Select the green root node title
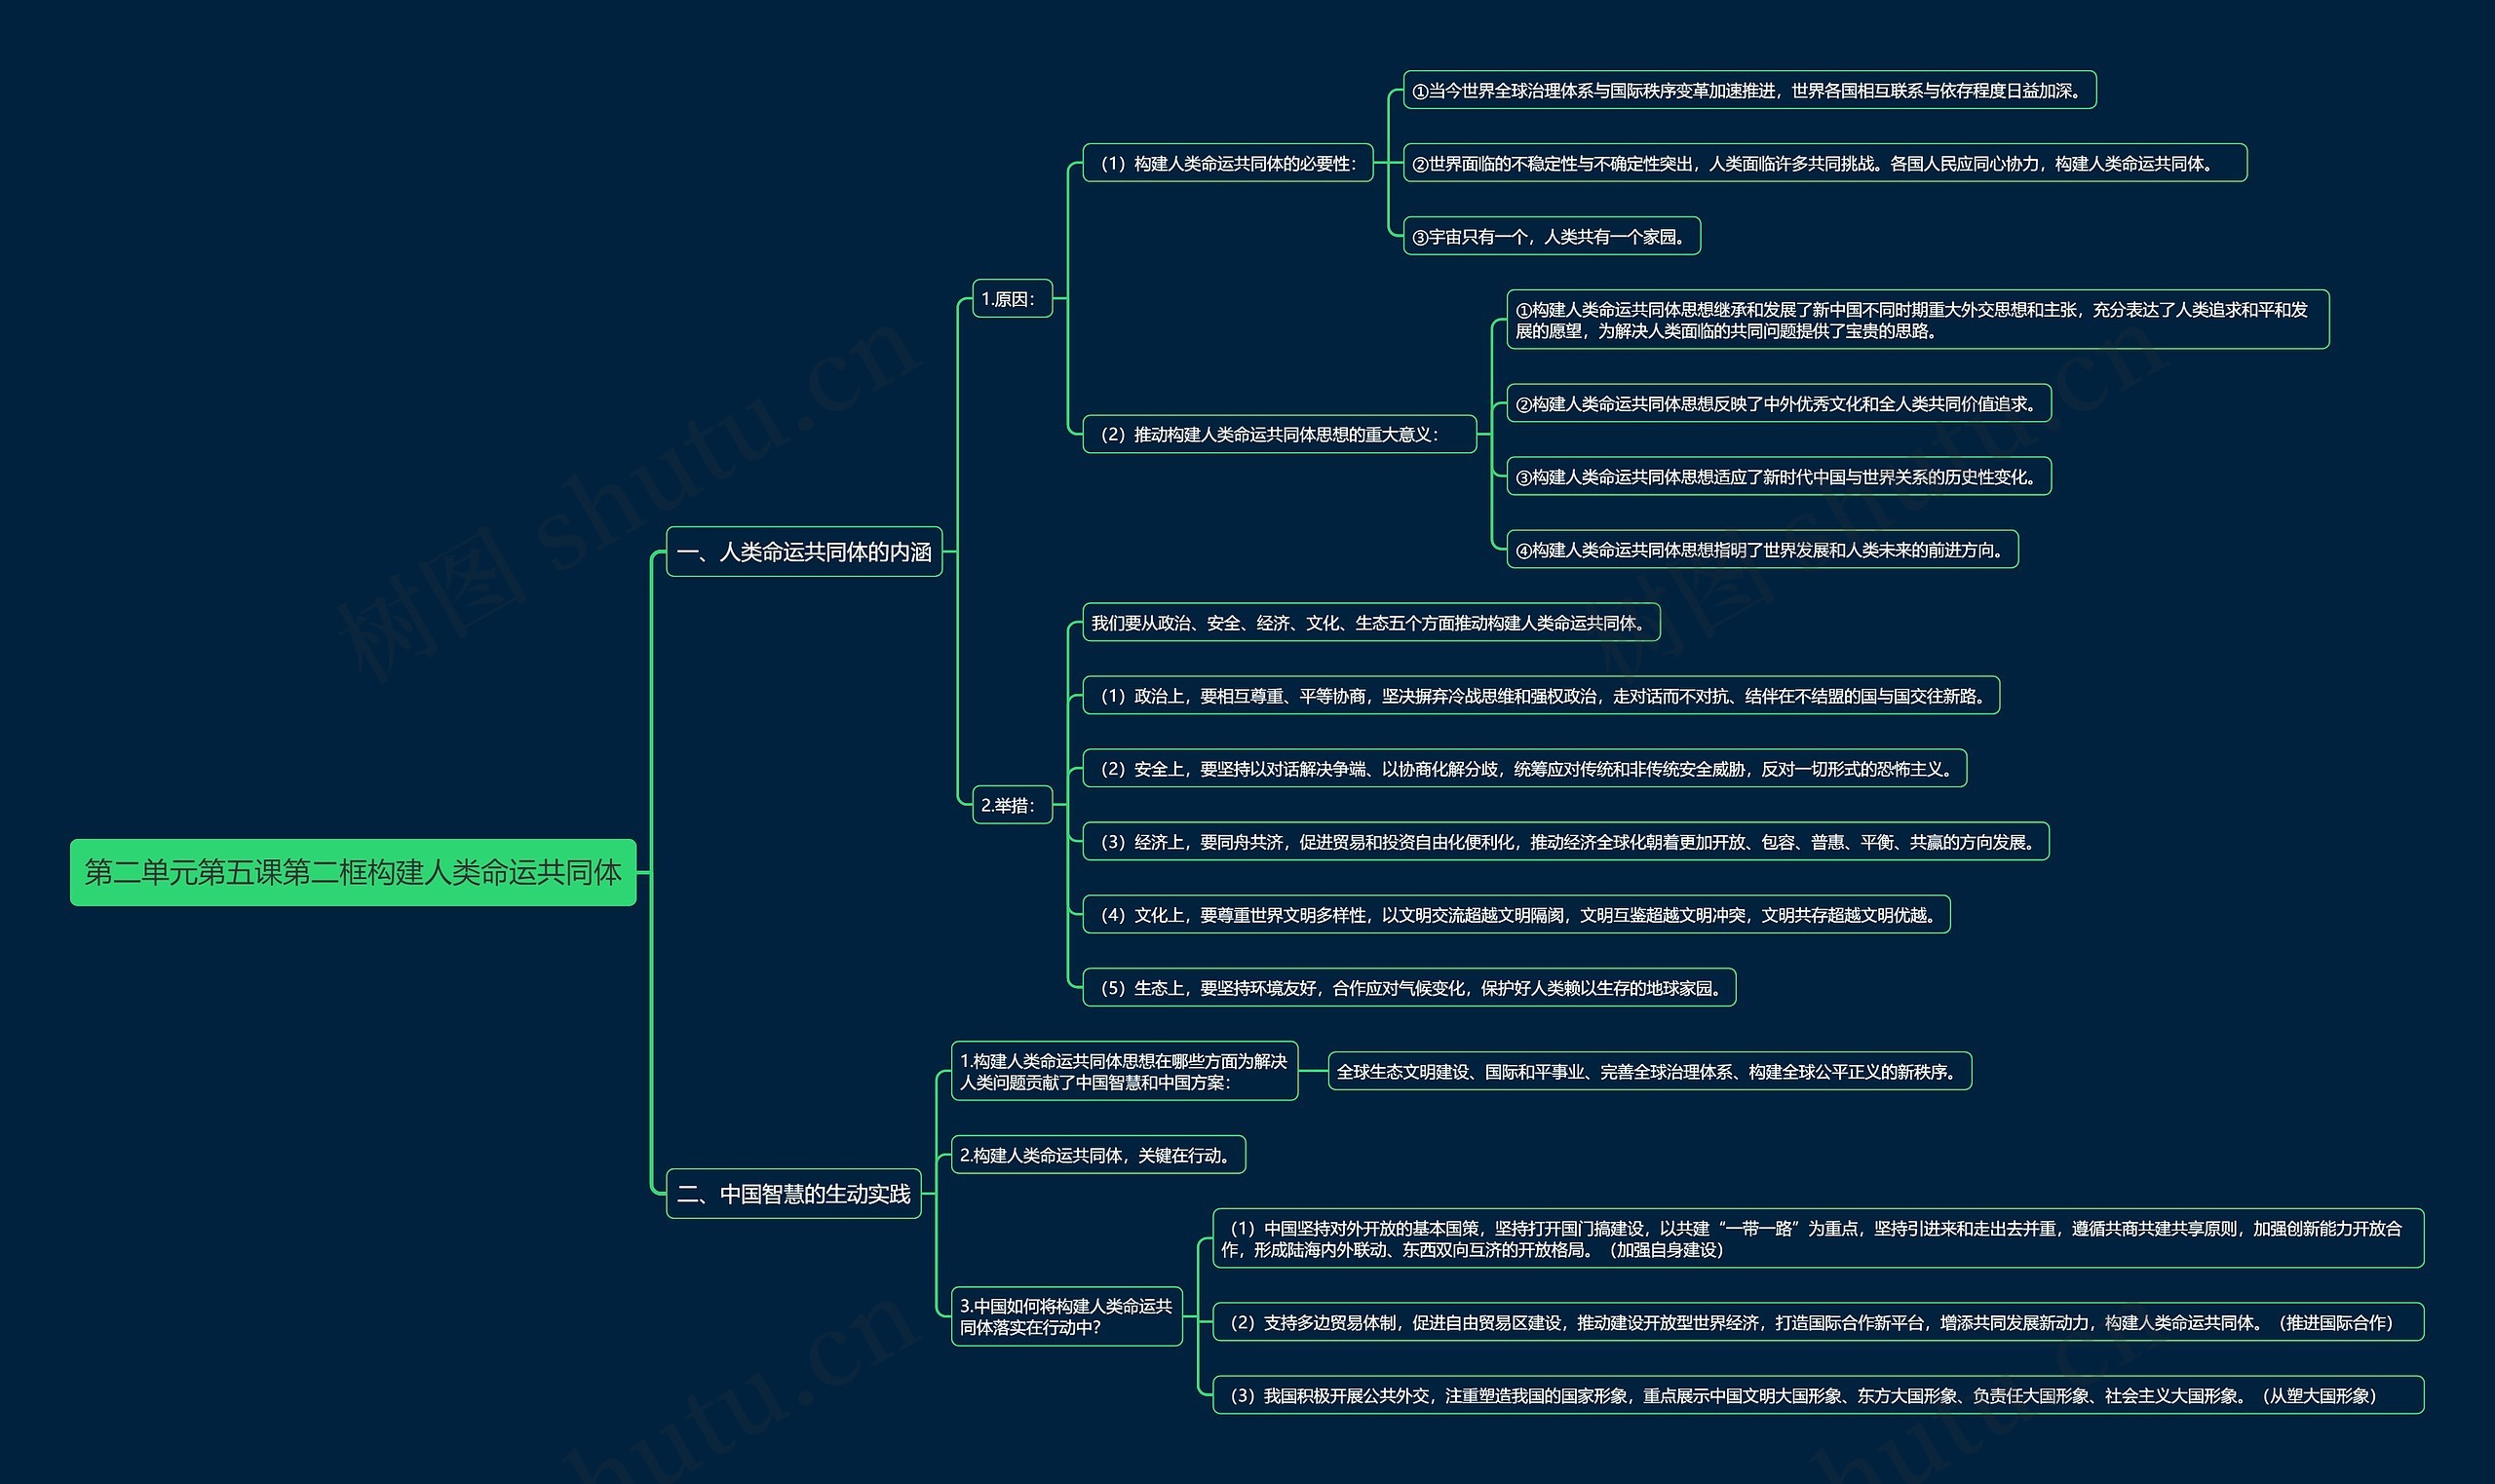The image size is (2495, 1484). coord(353,872)
